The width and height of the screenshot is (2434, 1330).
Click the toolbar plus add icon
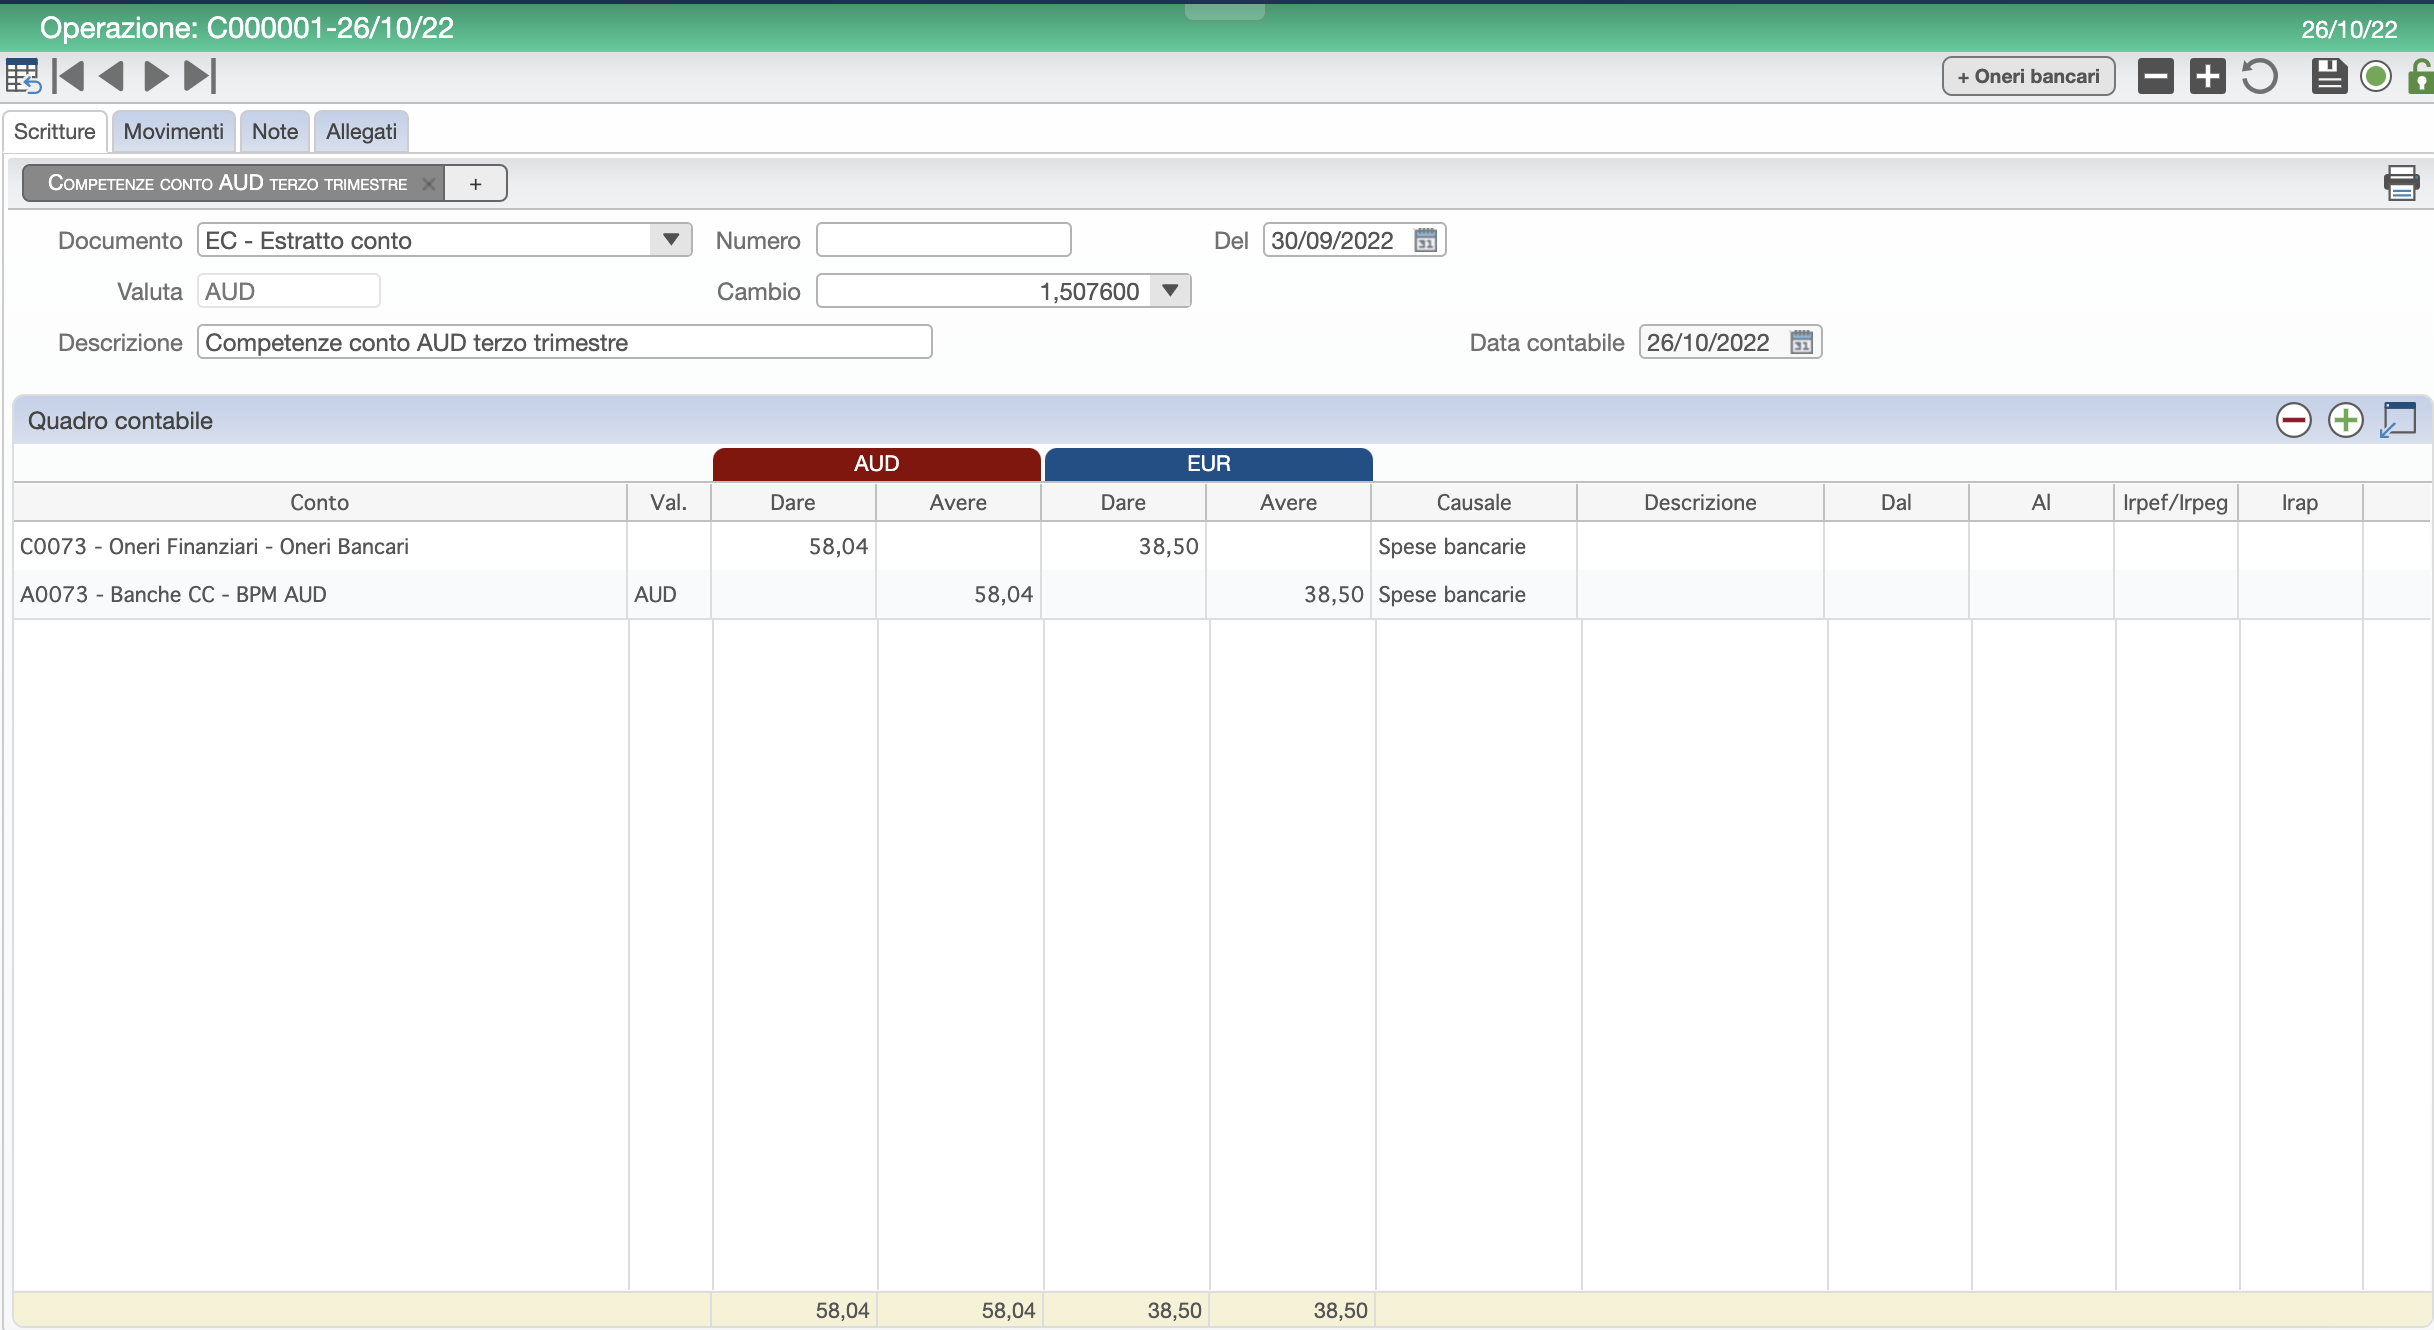click(2207, 76)
